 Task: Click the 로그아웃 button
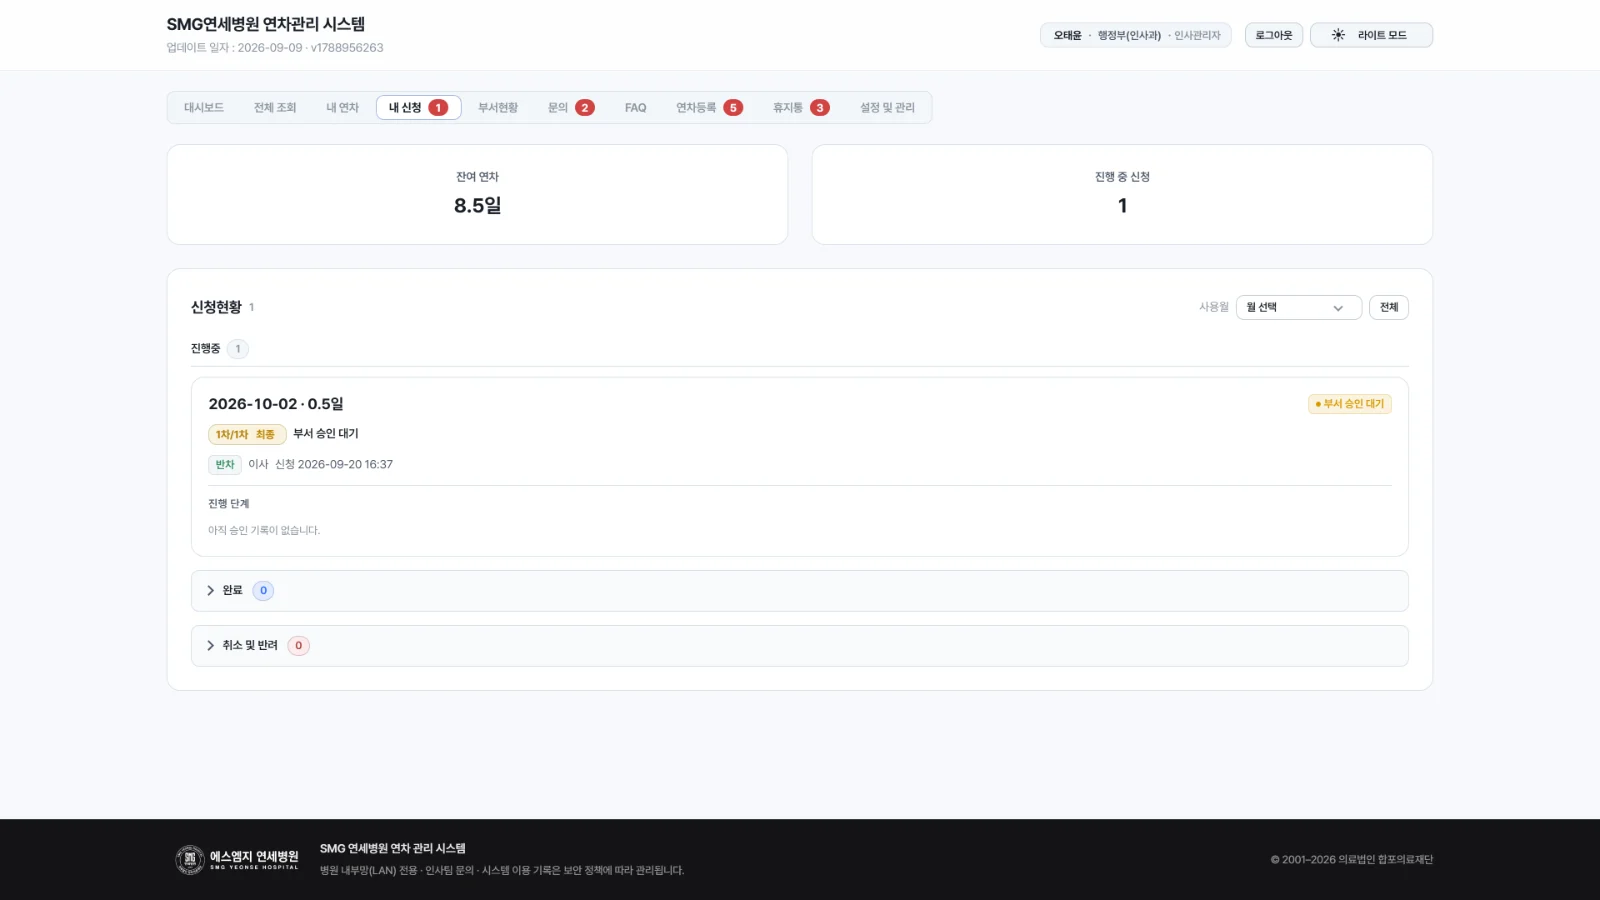pyautogui.click(x=1274, y=35)
